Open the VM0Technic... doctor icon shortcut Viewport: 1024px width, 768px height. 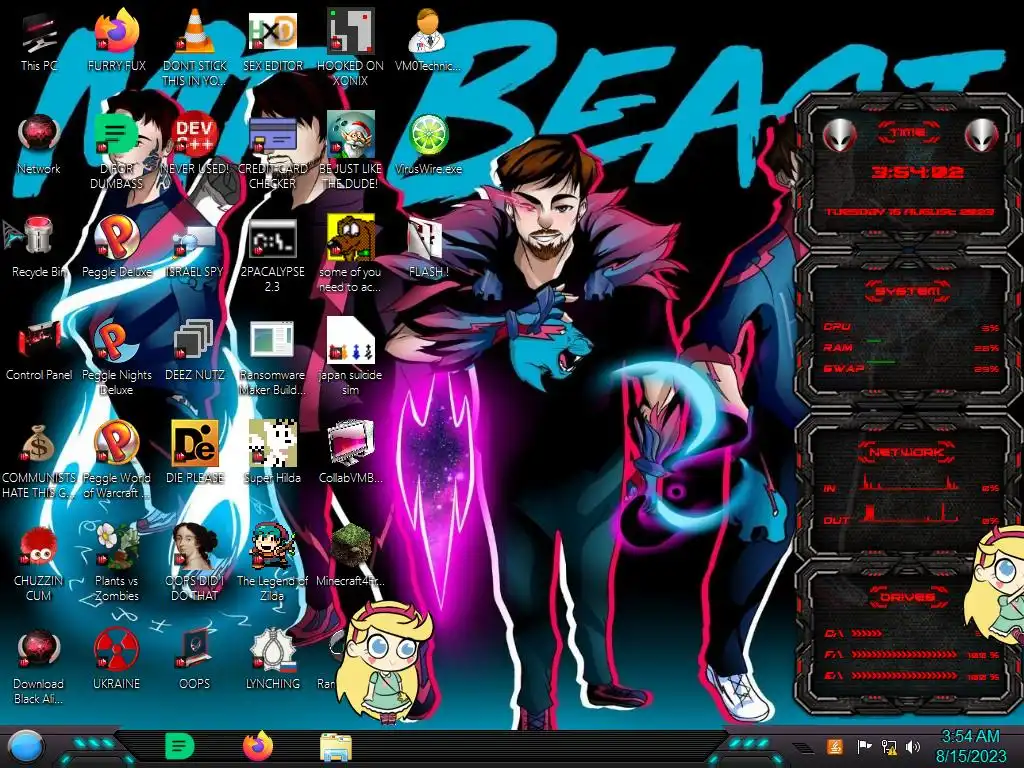(428, 41)
